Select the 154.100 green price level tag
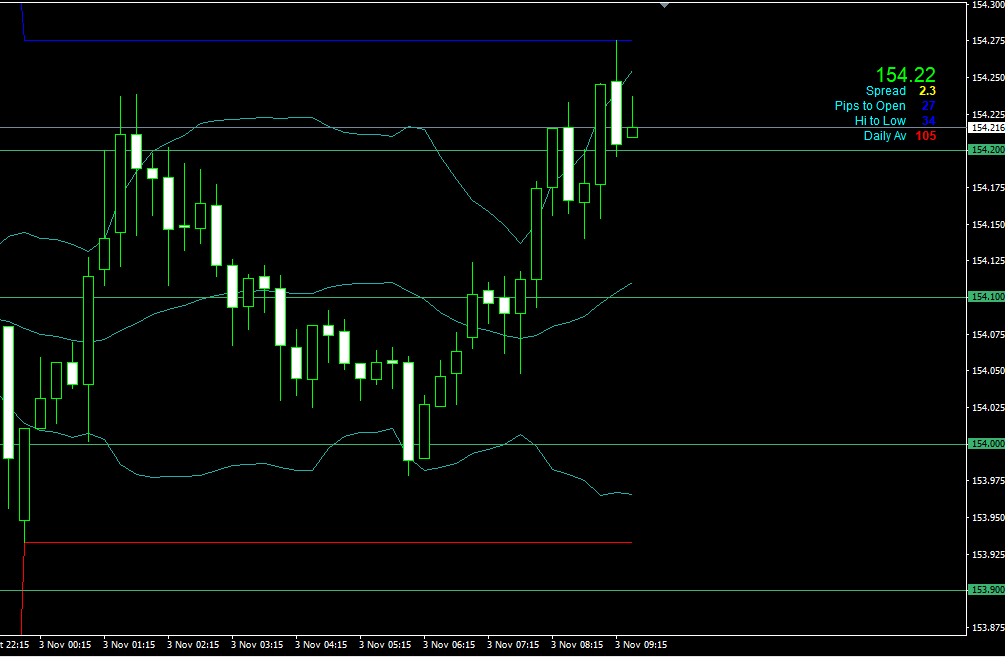This screenshot has height=658, width=1005. [x=986, y=297]
